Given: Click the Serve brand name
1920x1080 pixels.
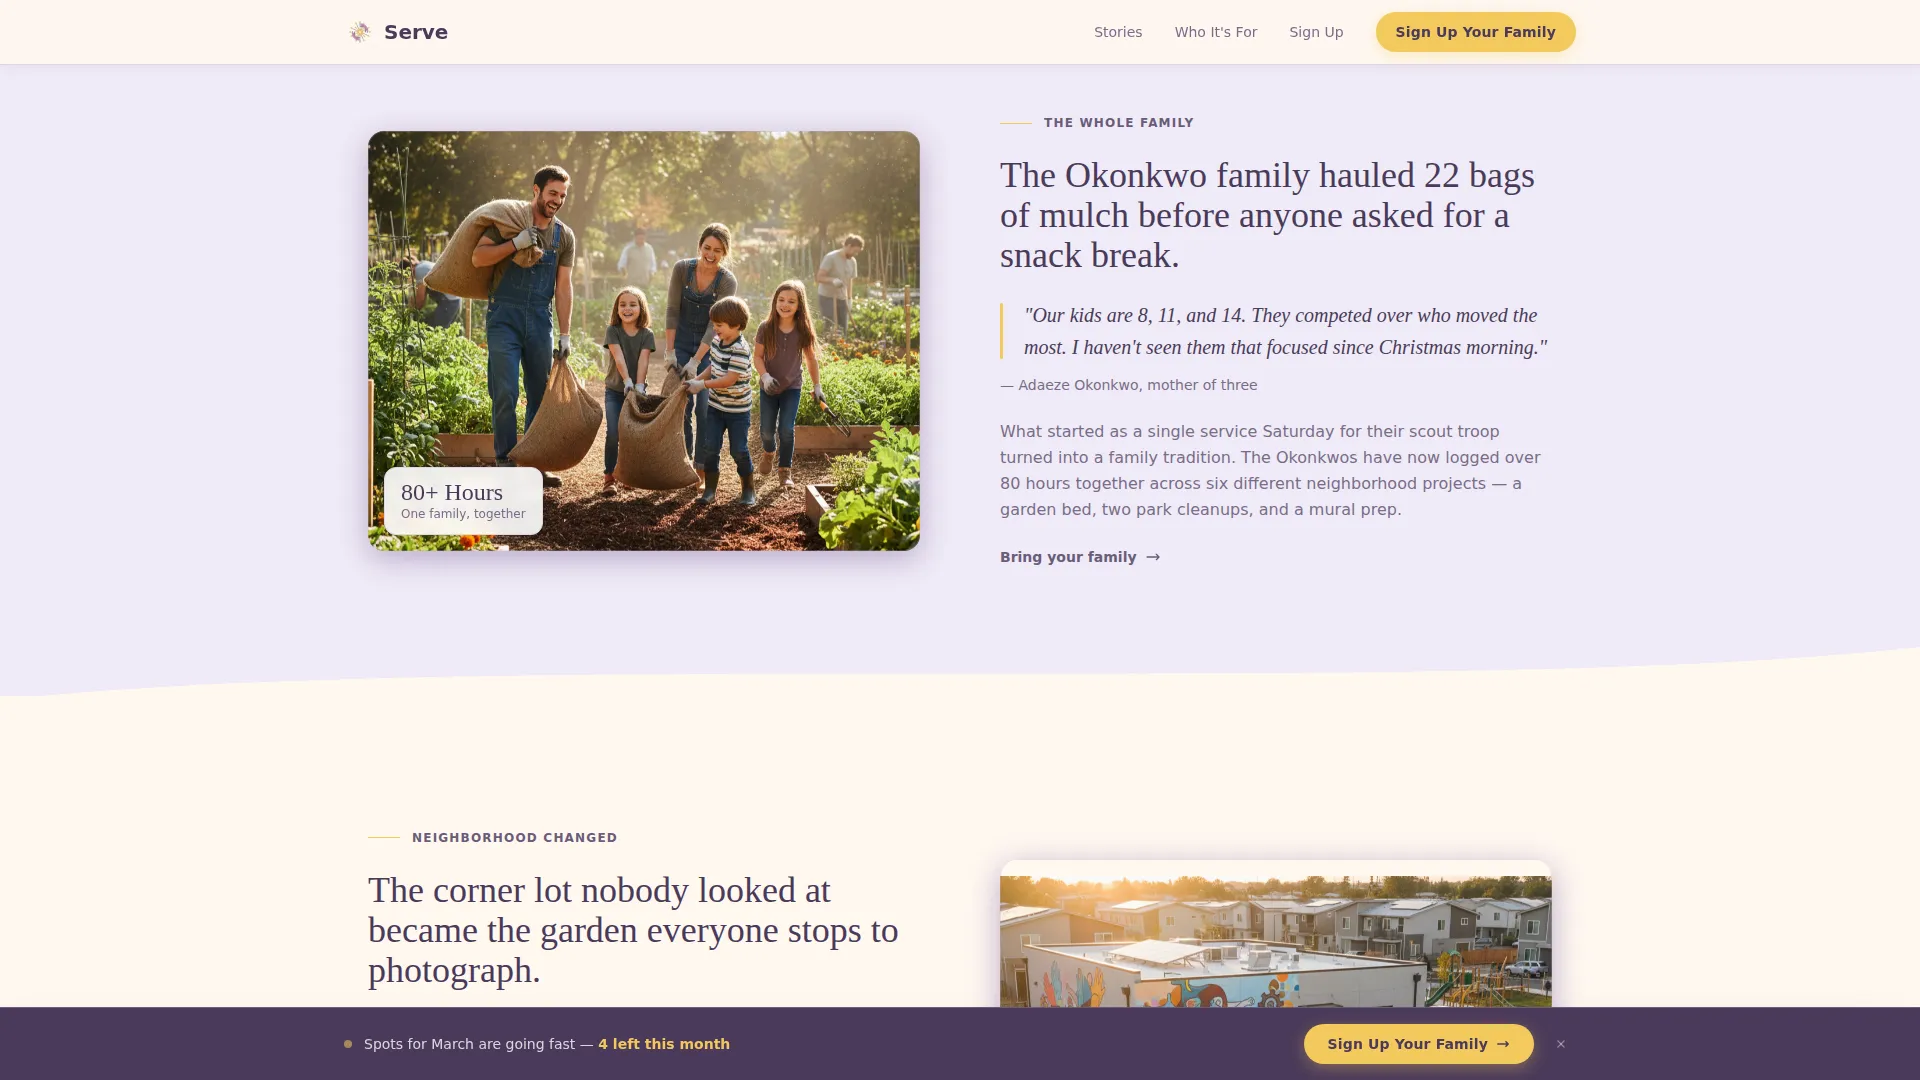Looking at the screenshot, I should coord(416,32).
